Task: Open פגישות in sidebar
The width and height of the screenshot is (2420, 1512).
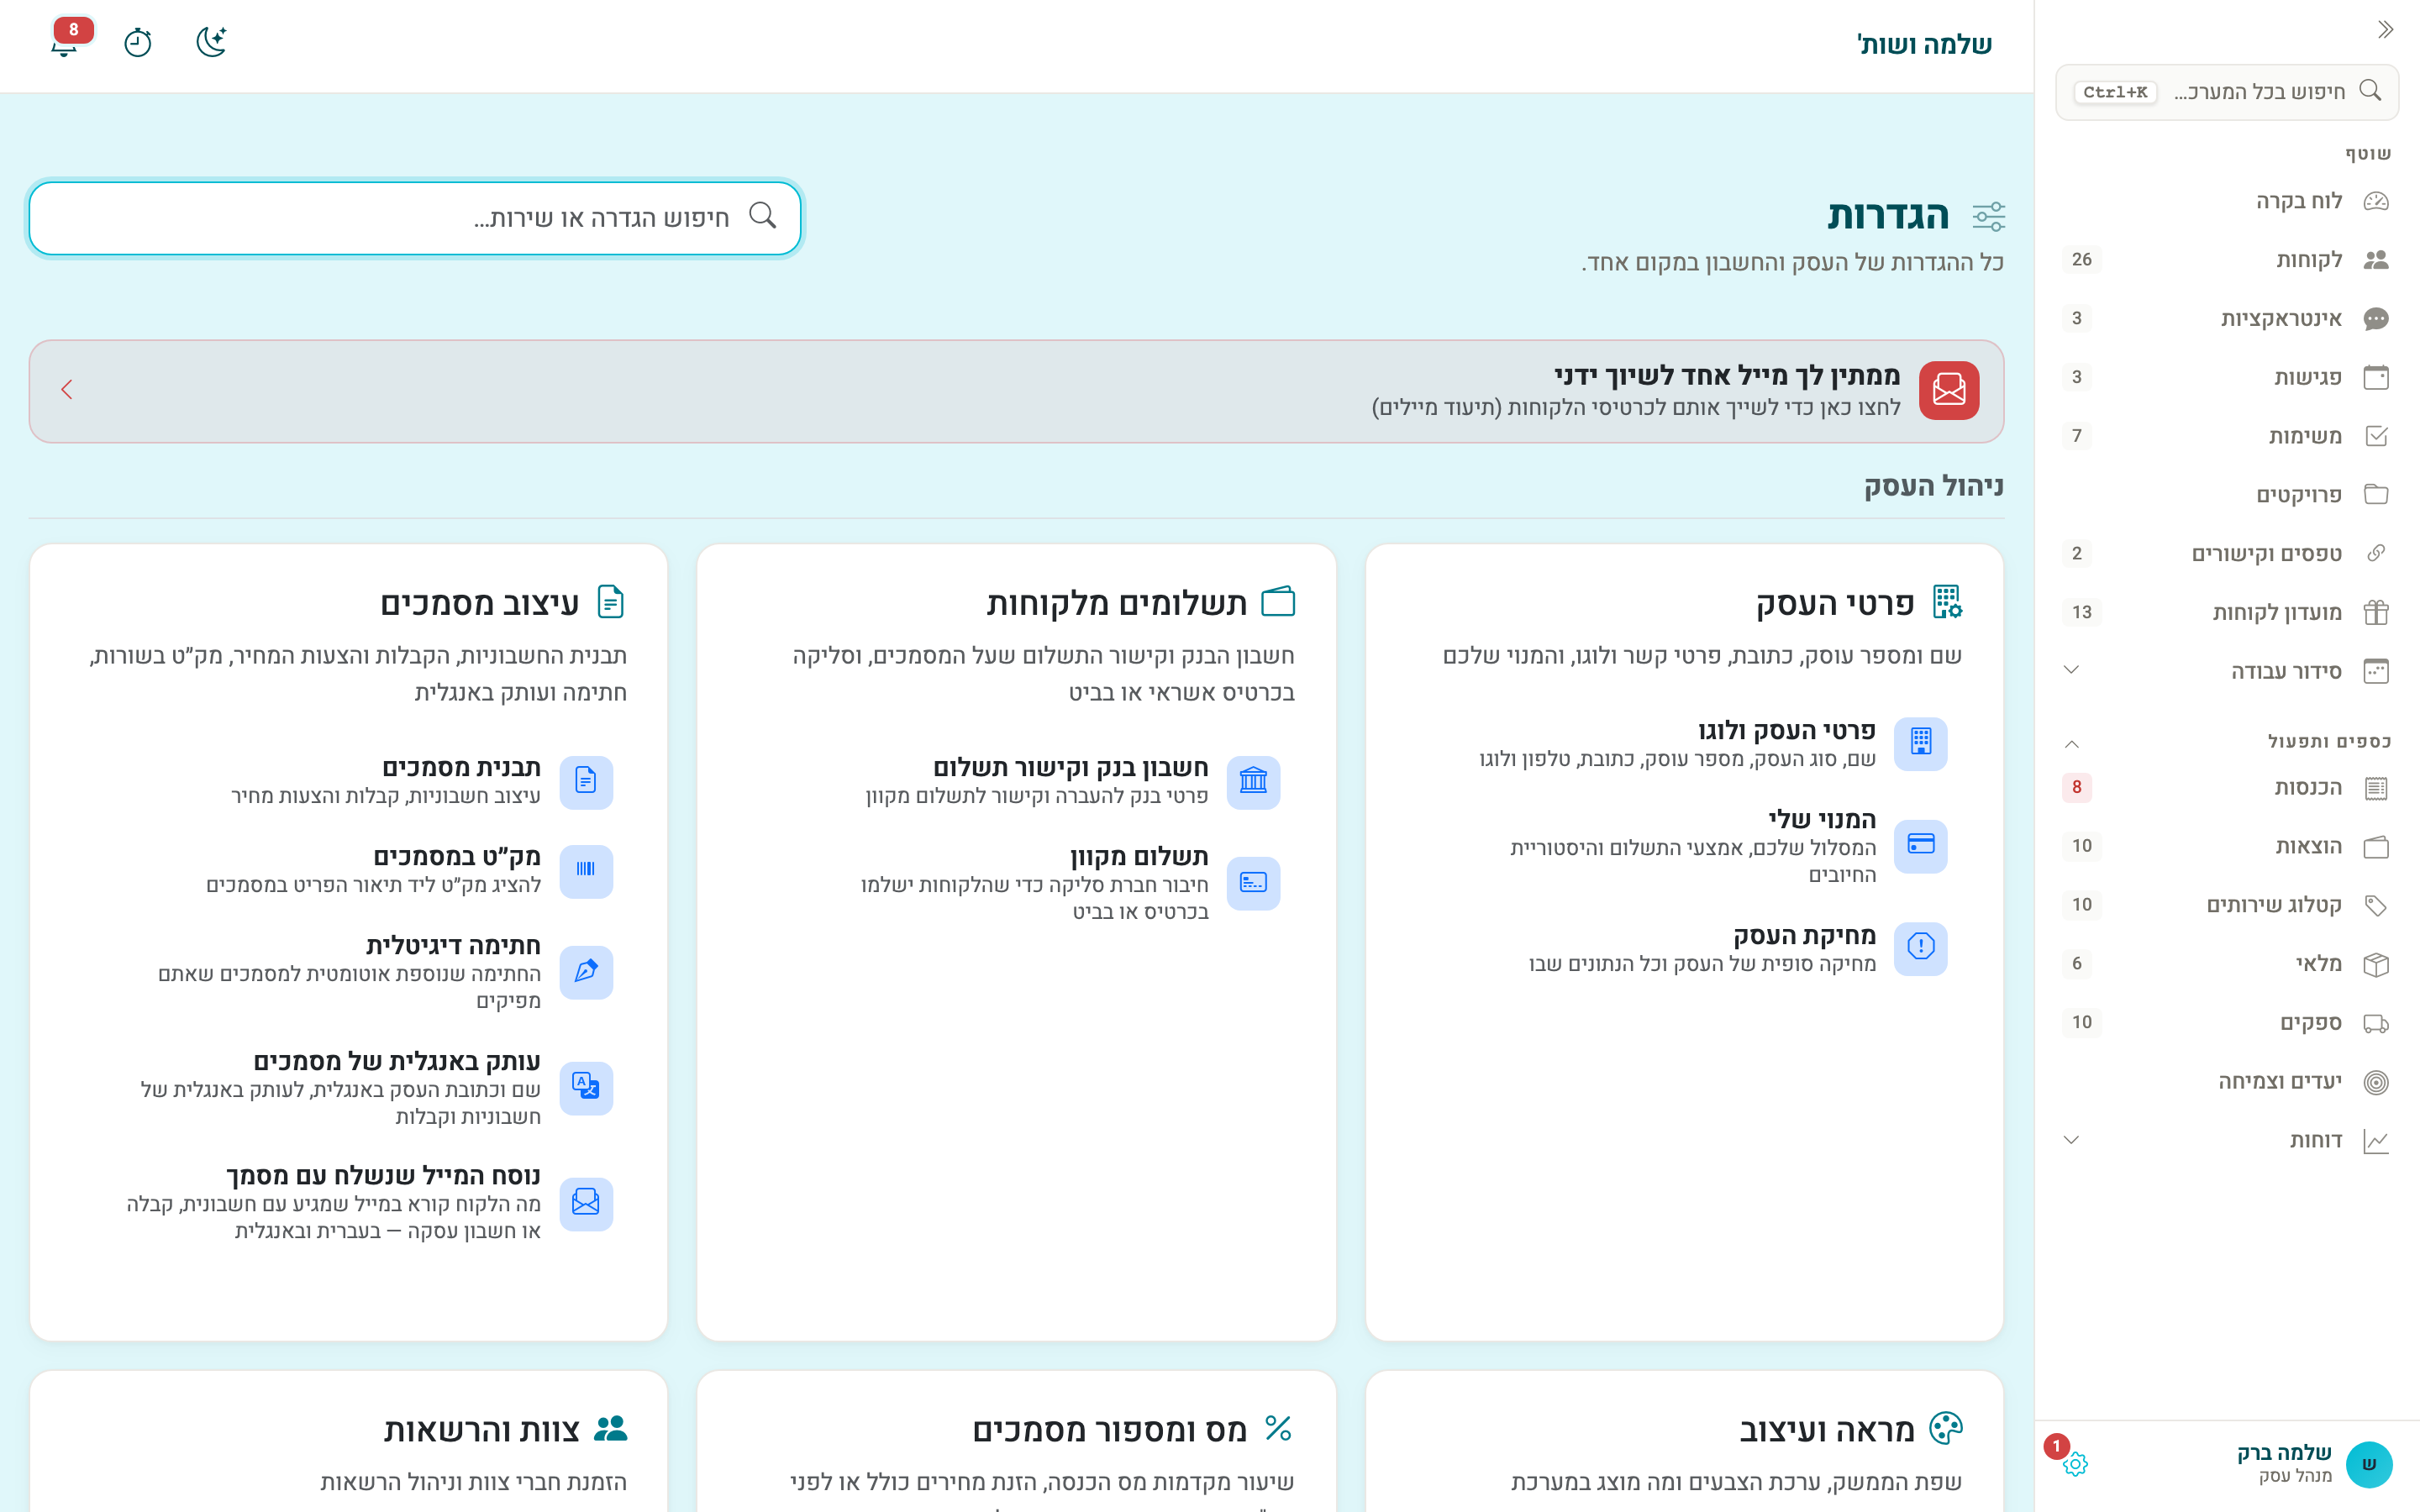Action: tap(2227, 377)
